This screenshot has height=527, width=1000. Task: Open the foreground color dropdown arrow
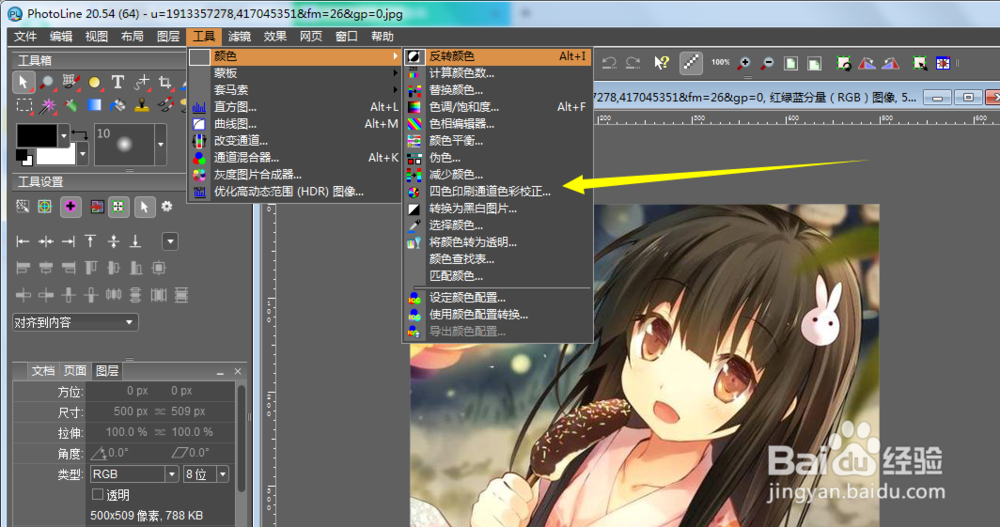63,135
